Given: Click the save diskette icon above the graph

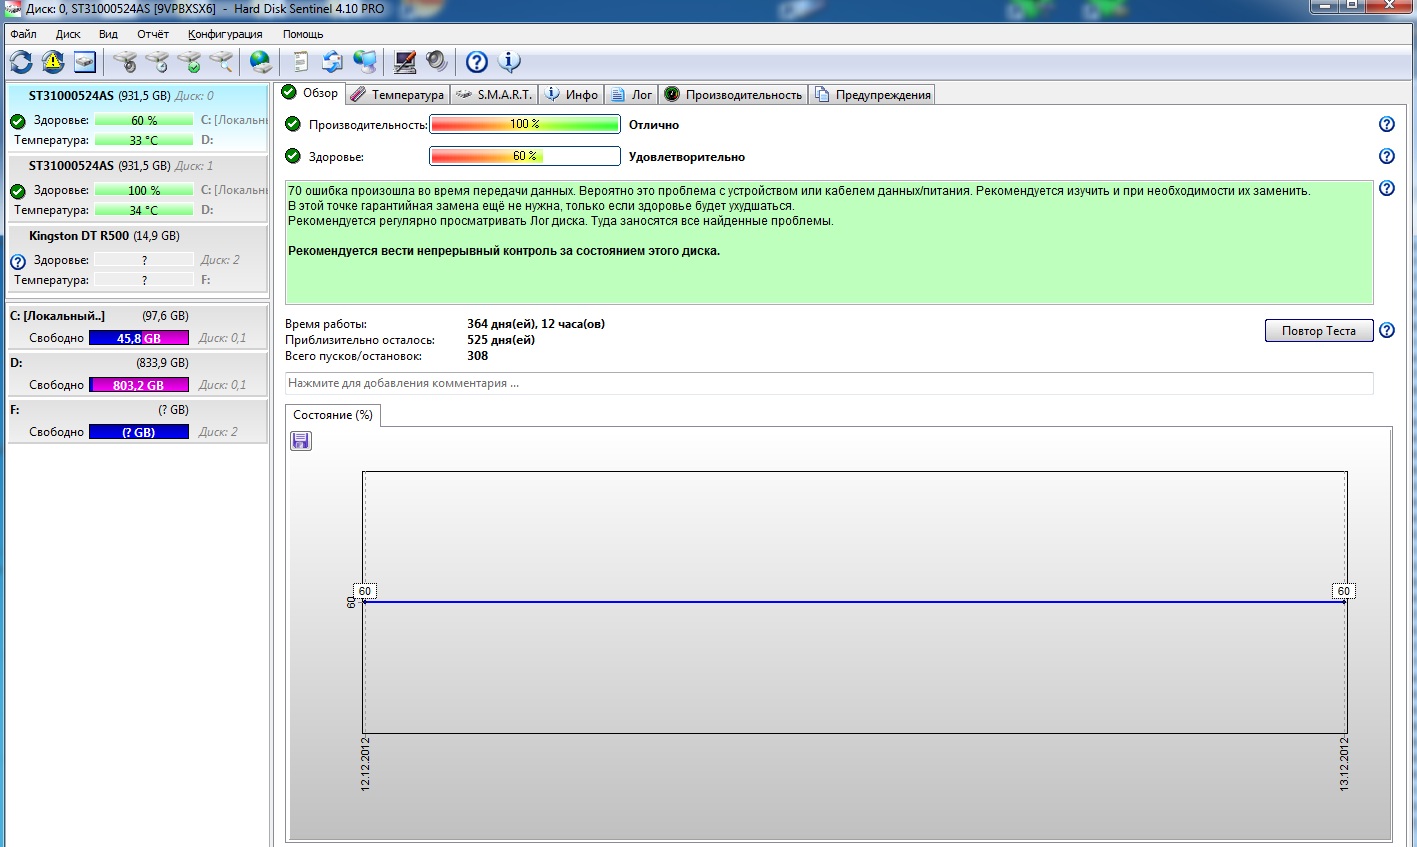Looking at the screenshot, I should point(301,441).
